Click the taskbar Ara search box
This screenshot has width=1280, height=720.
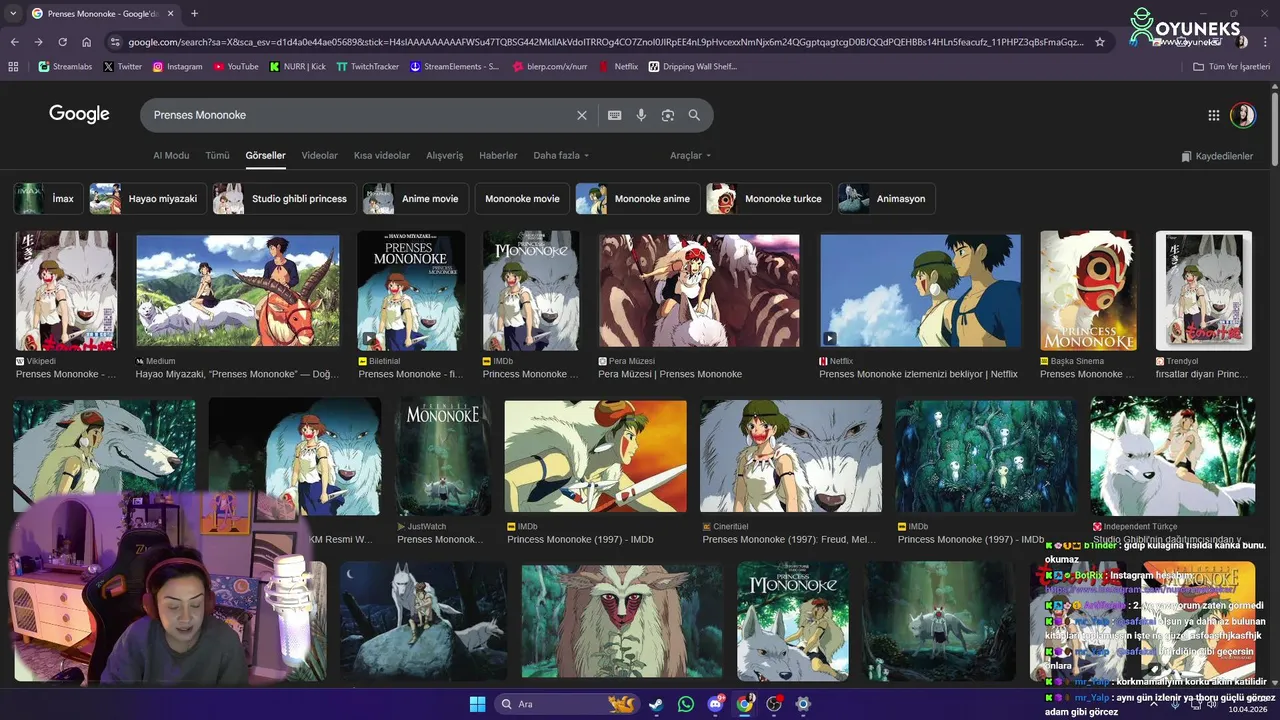click(568, 704)
